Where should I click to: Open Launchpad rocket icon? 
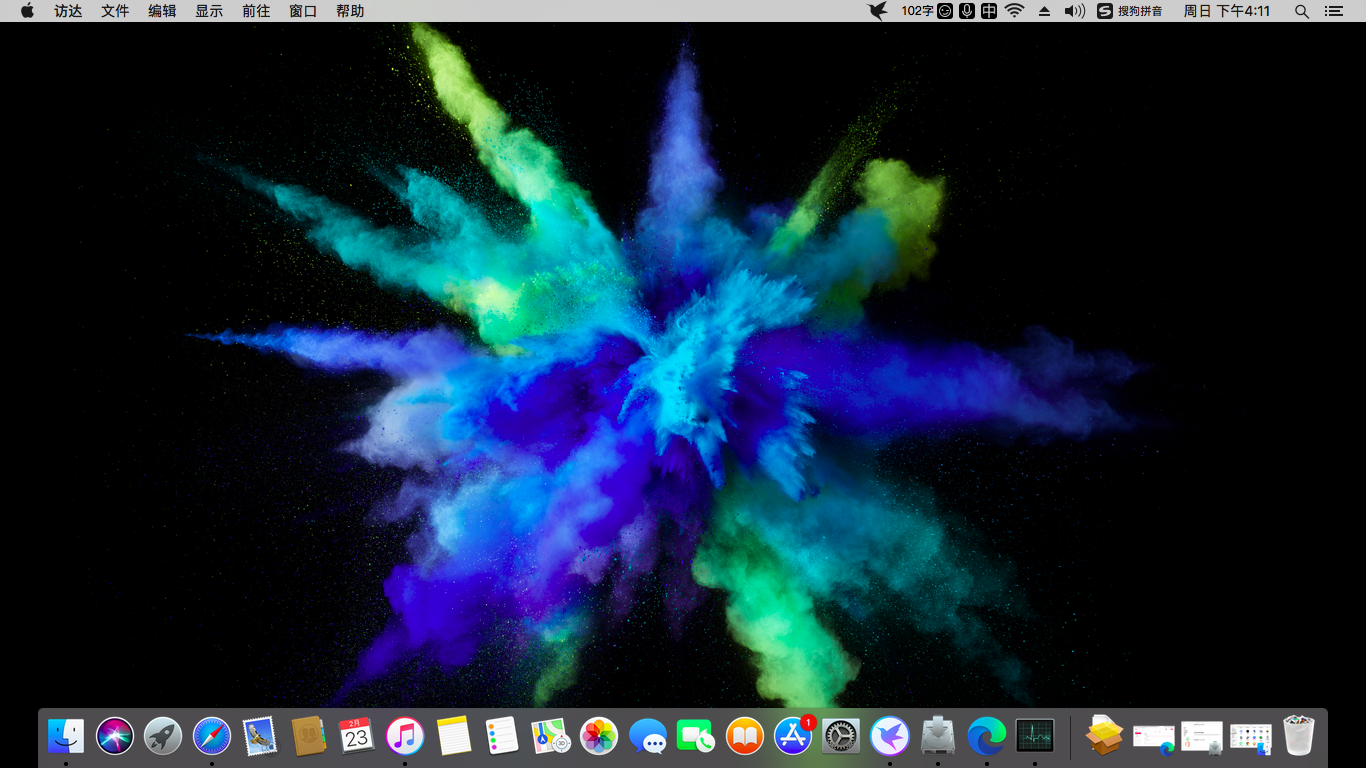click(x=163, y=737)
